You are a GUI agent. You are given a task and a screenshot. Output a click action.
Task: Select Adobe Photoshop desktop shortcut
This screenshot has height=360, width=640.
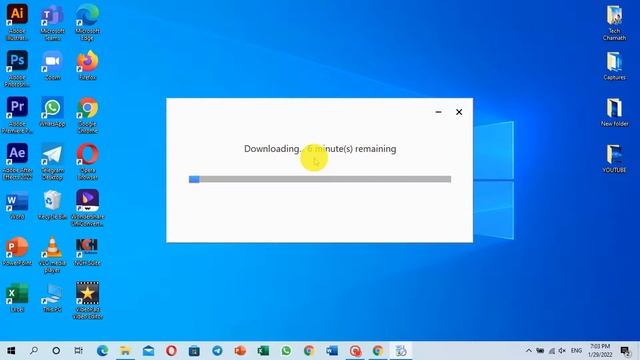click(x=17, y=68)
